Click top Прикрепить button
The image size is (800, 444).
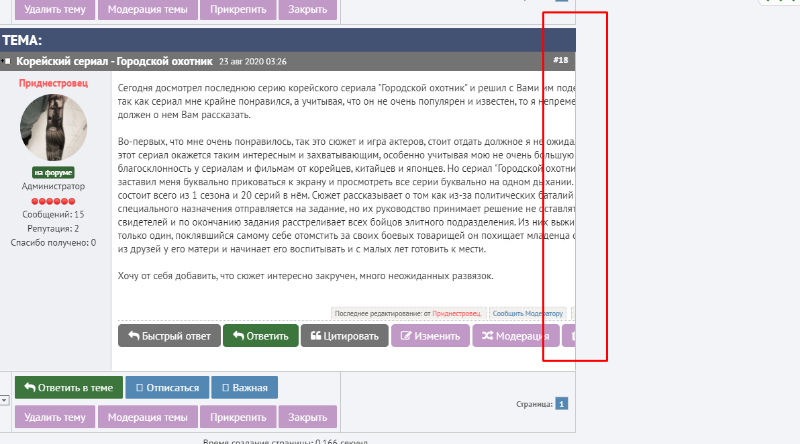coord(236,10)
